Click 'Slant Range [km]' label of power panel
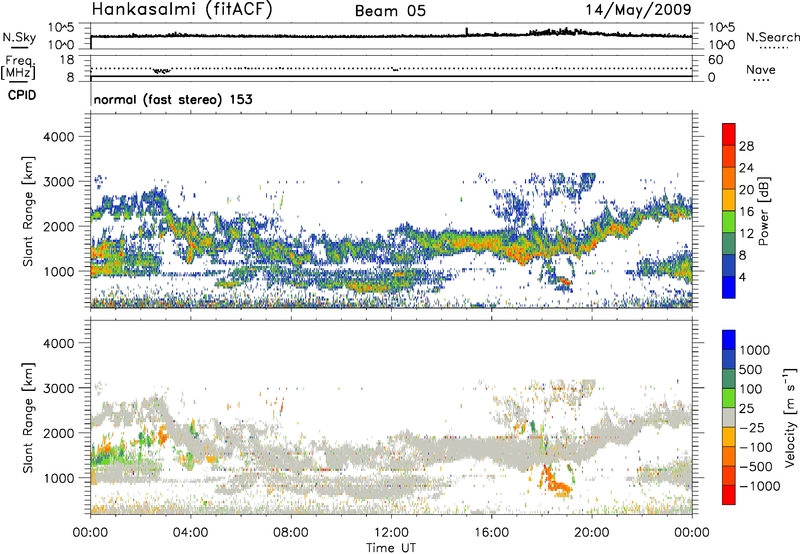Image resolution: width=800 pixels, height=554 pixels. point(28,211)
